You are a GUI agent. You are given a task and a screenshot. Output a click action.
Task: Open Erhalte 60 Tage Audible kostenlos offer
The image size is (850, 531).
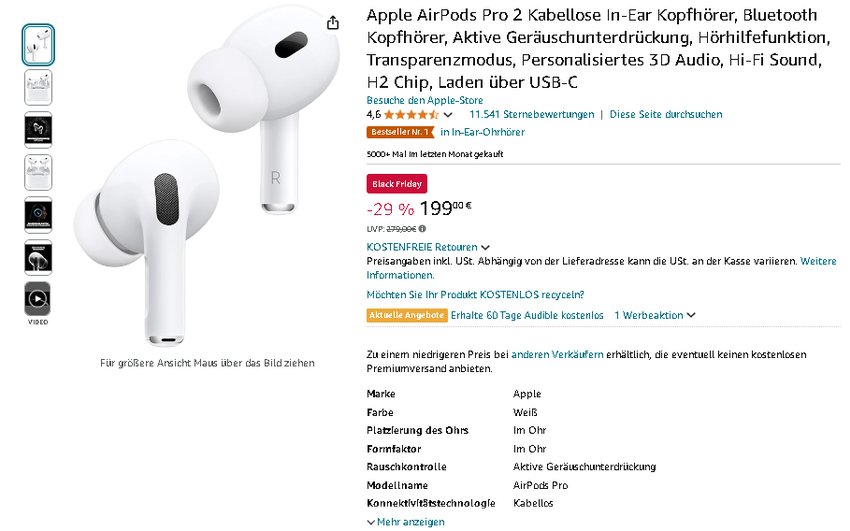coord(527,315)
